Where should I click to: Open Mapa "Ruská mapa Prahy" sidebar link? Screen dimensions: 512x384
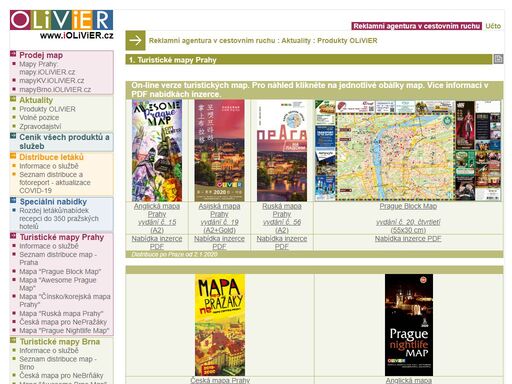pos(61,313)
